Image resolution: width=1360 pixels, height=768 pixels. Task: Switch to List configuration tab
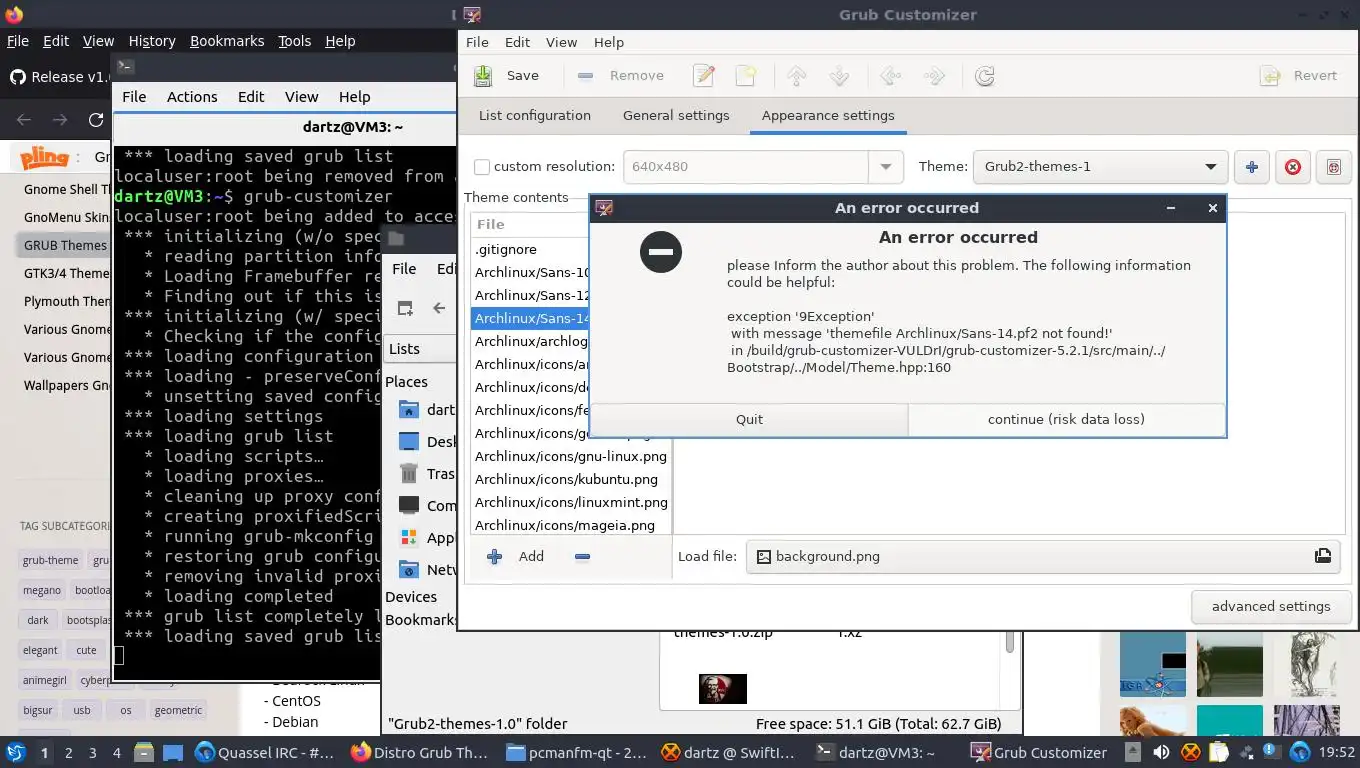point(535,115)
